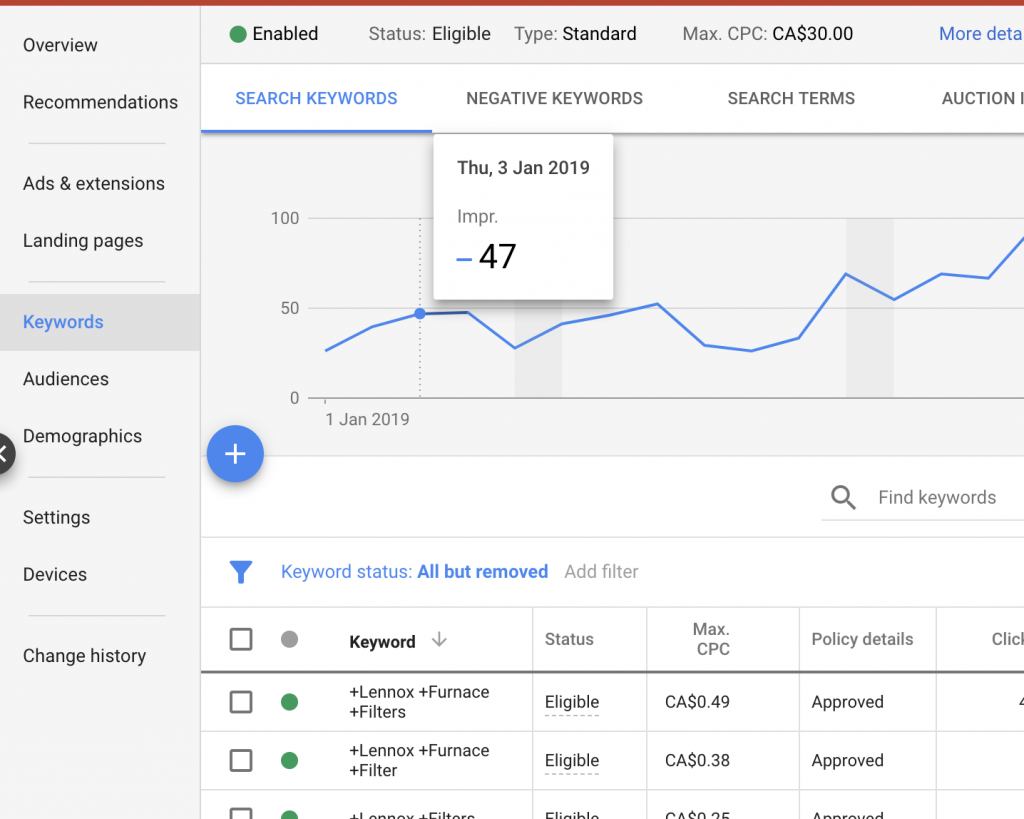1024x819 pixels.
Task: Toggle the select-all checkbox in table header
Action: (241, 640)
